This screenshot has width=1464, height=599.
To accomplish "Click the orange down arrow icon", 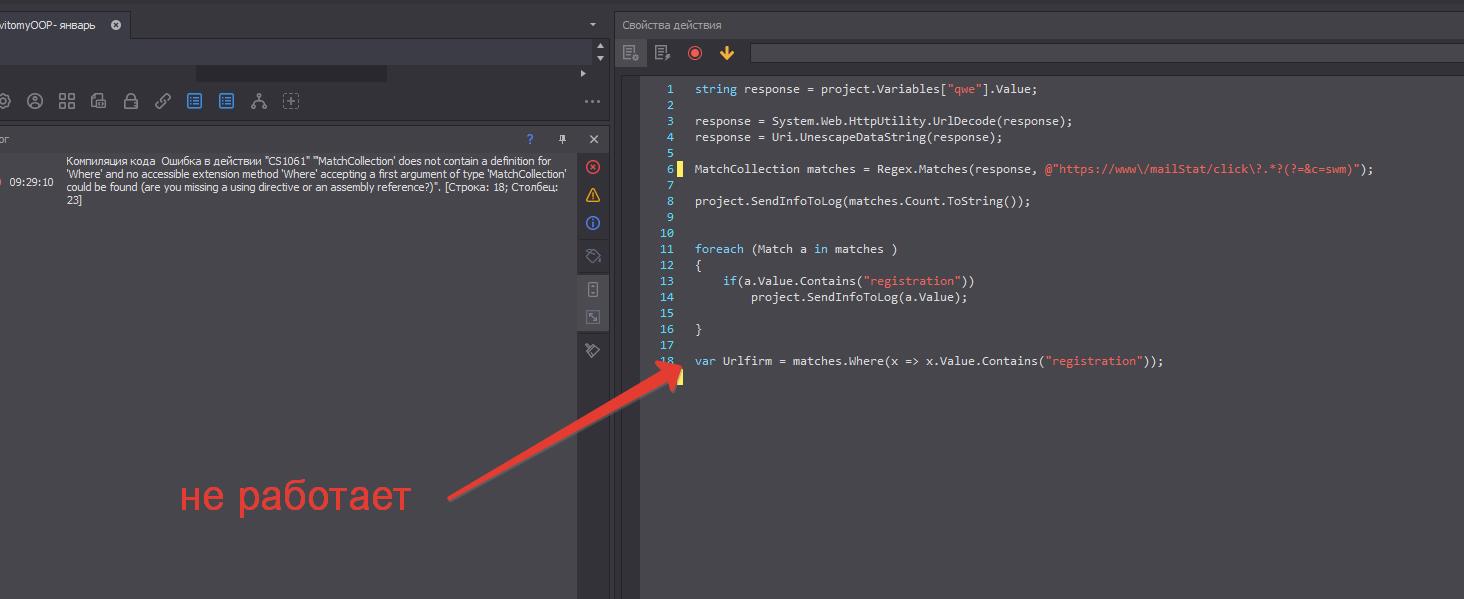I will (x=727, y=53).
